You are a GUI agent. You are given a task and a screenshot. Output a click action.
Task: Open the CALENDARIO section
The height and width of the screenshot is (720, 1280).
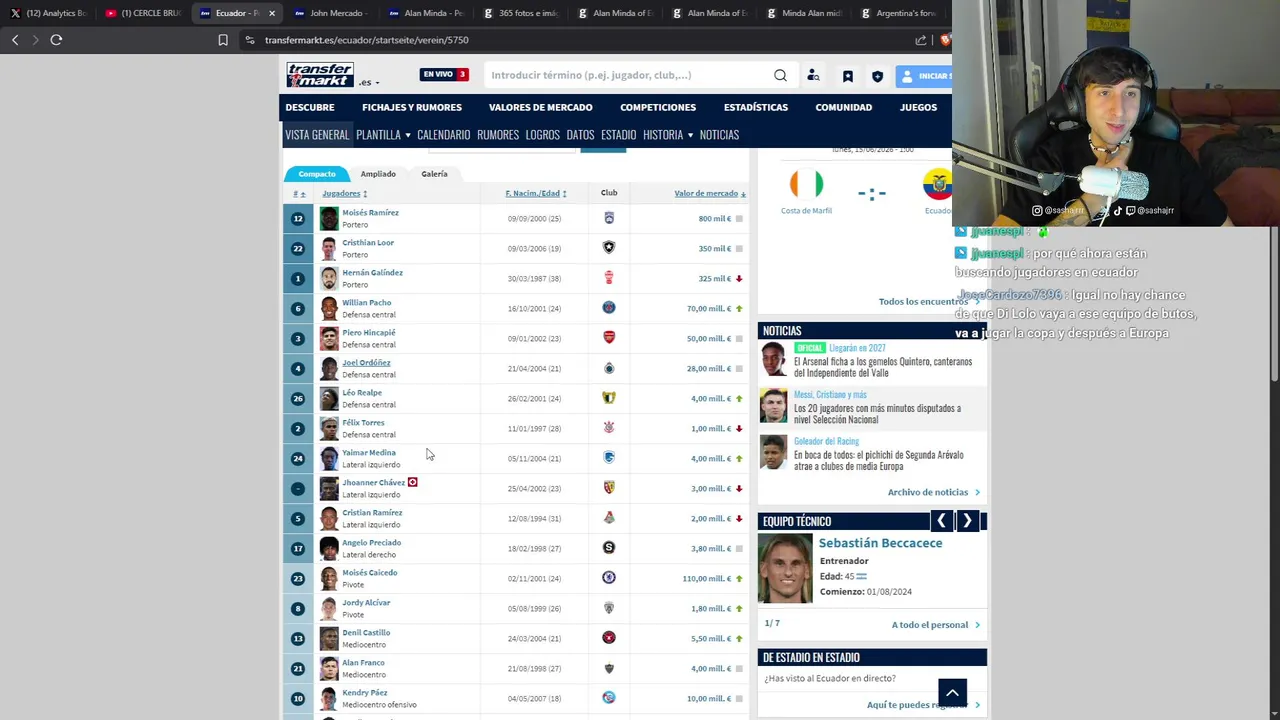[x=444, y=135]
